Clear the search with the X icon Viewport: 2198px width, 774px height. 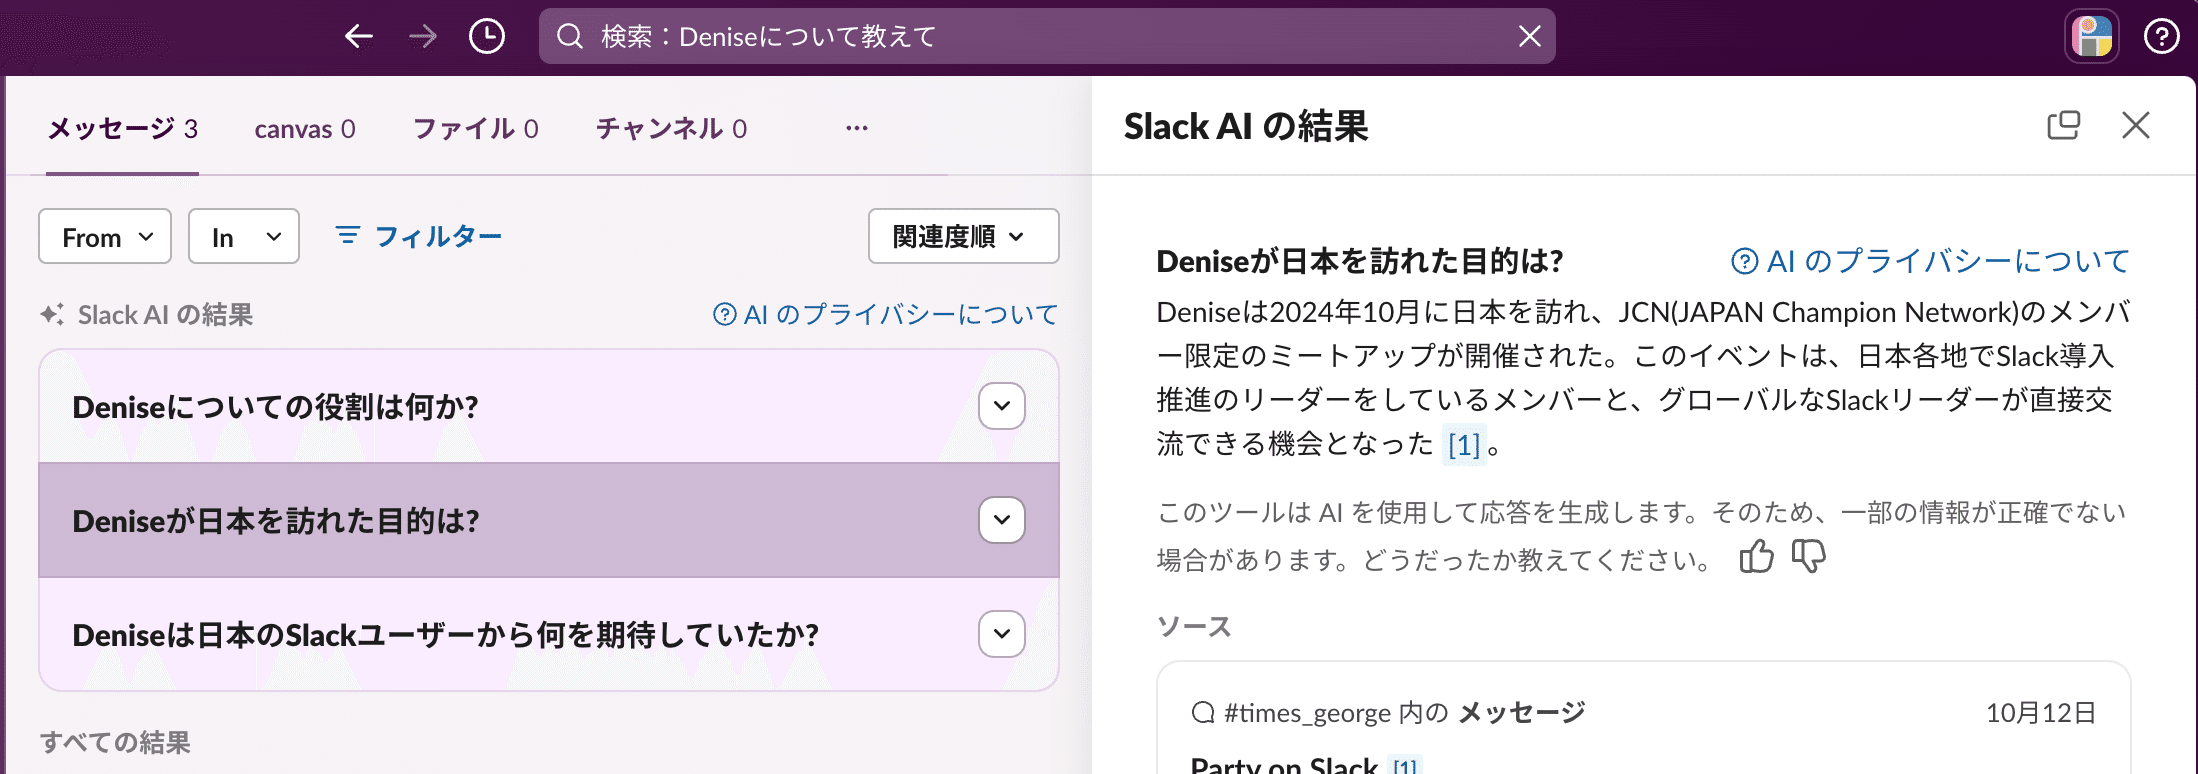point(1530,37)
